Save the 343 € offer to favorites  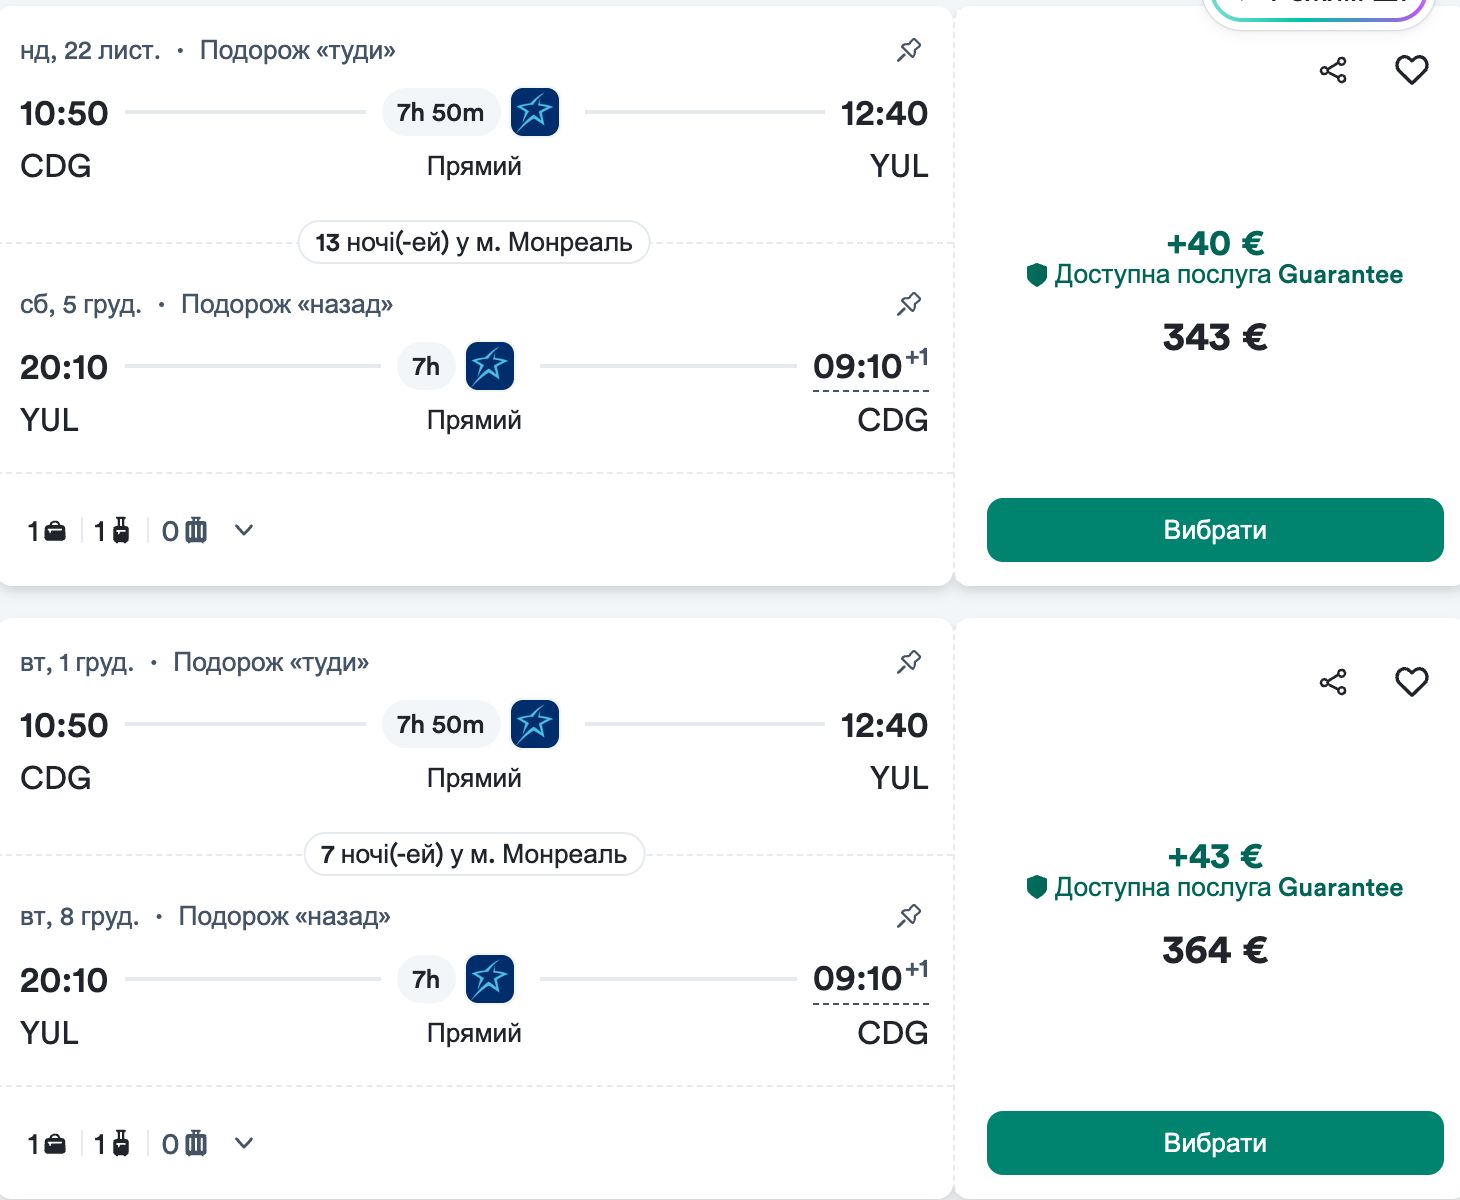click(x=1412, y=70)
